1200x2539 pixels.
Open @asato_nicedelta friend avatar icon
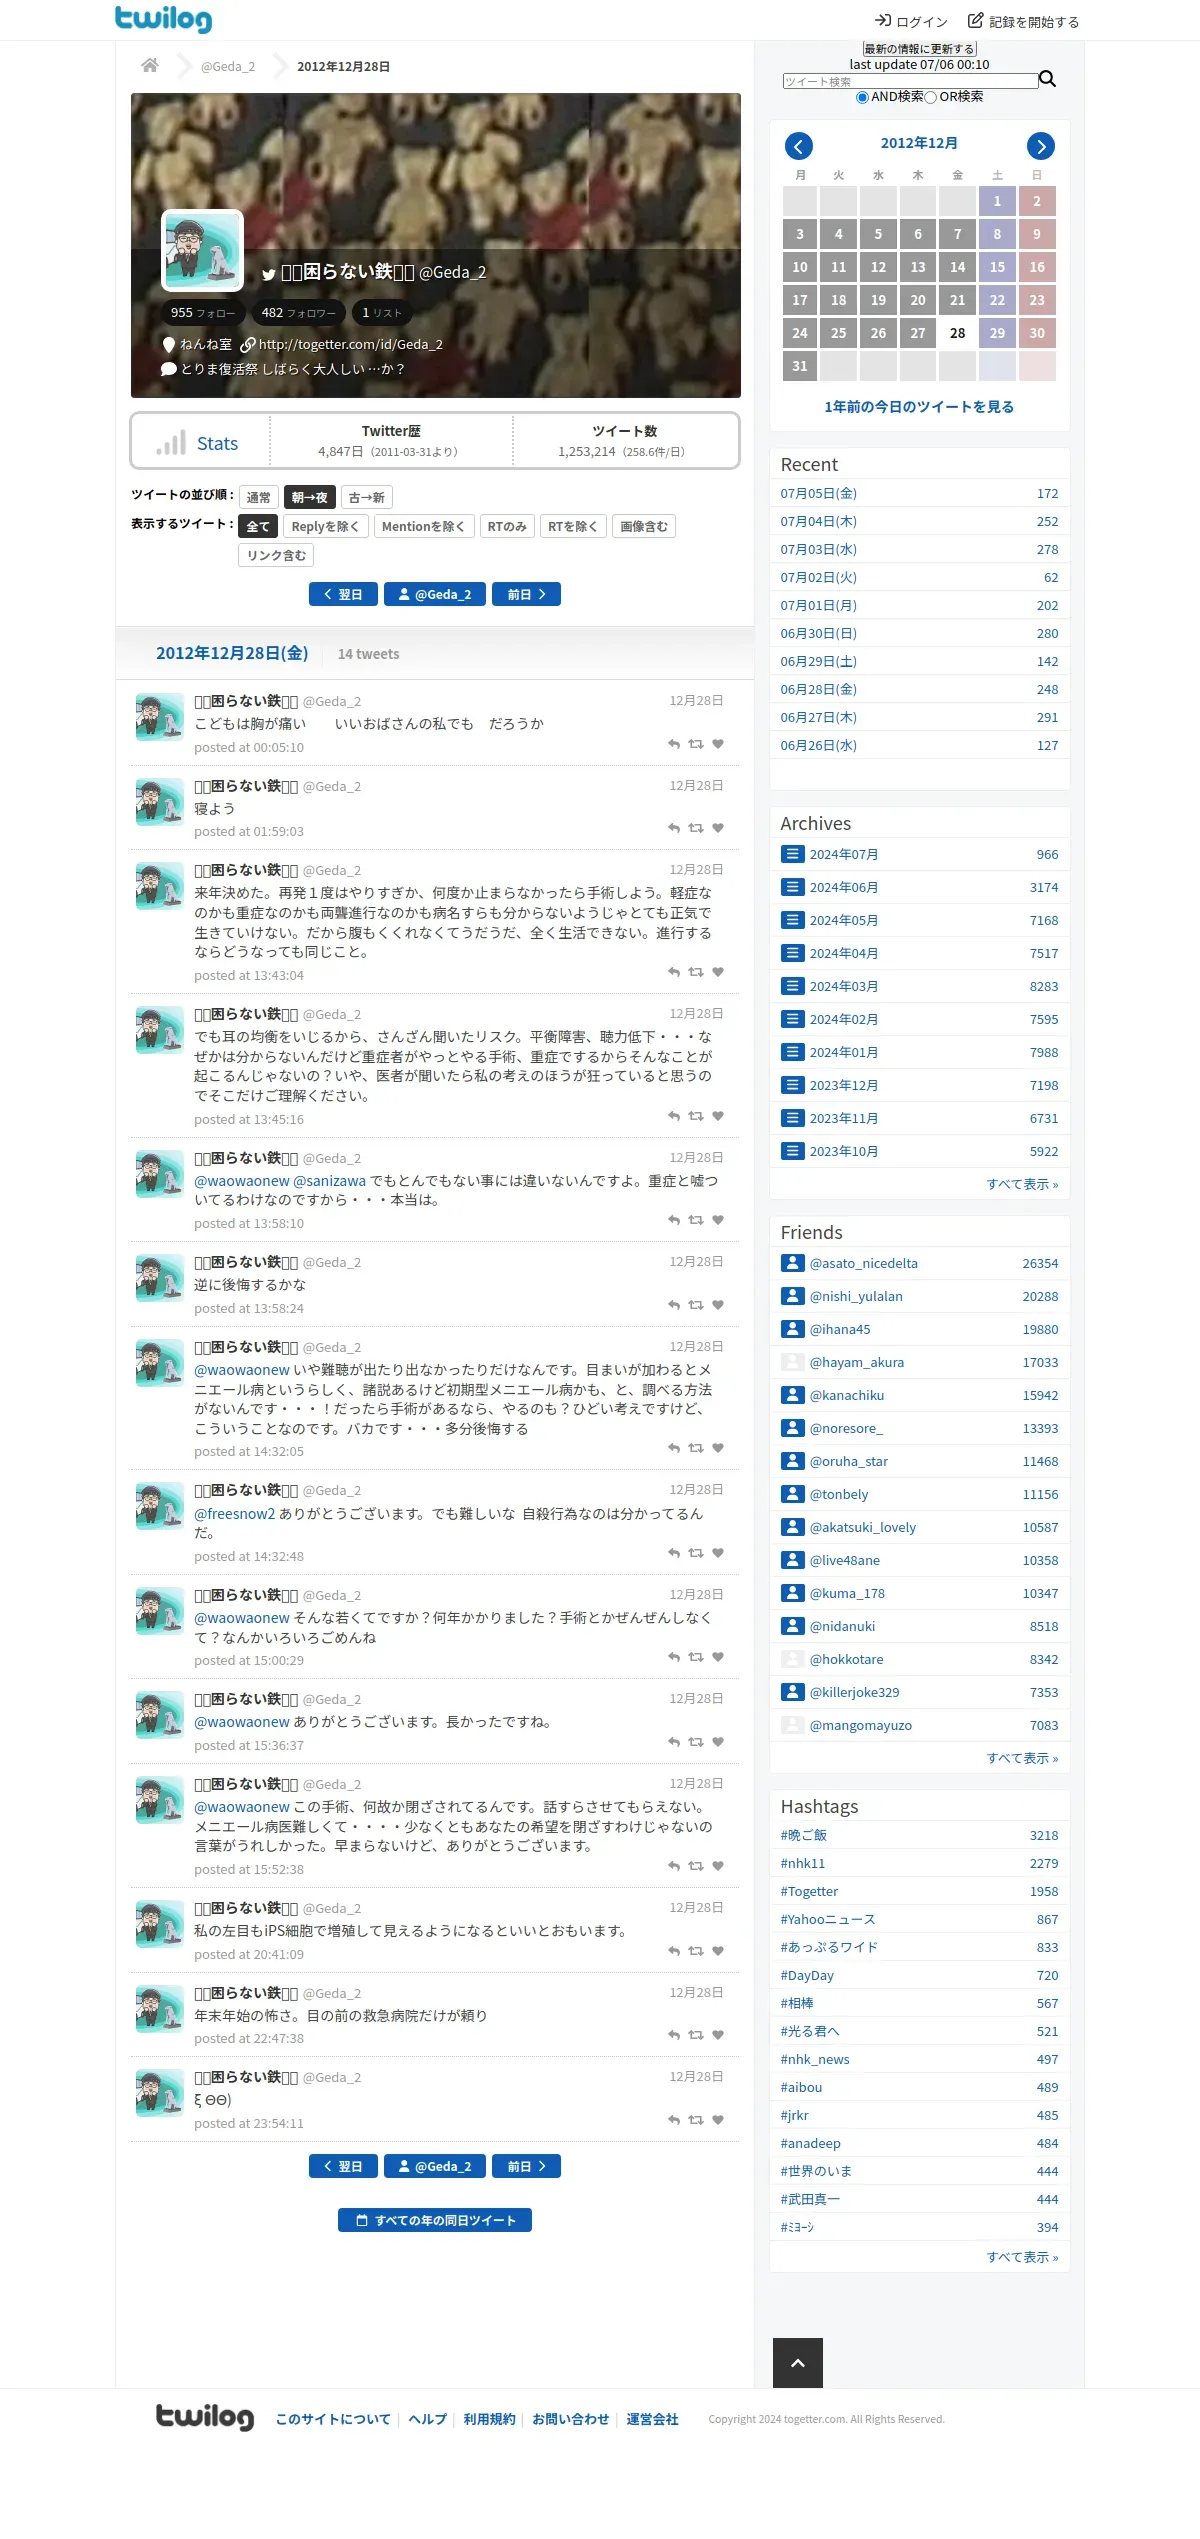(x=793, y=1263)
